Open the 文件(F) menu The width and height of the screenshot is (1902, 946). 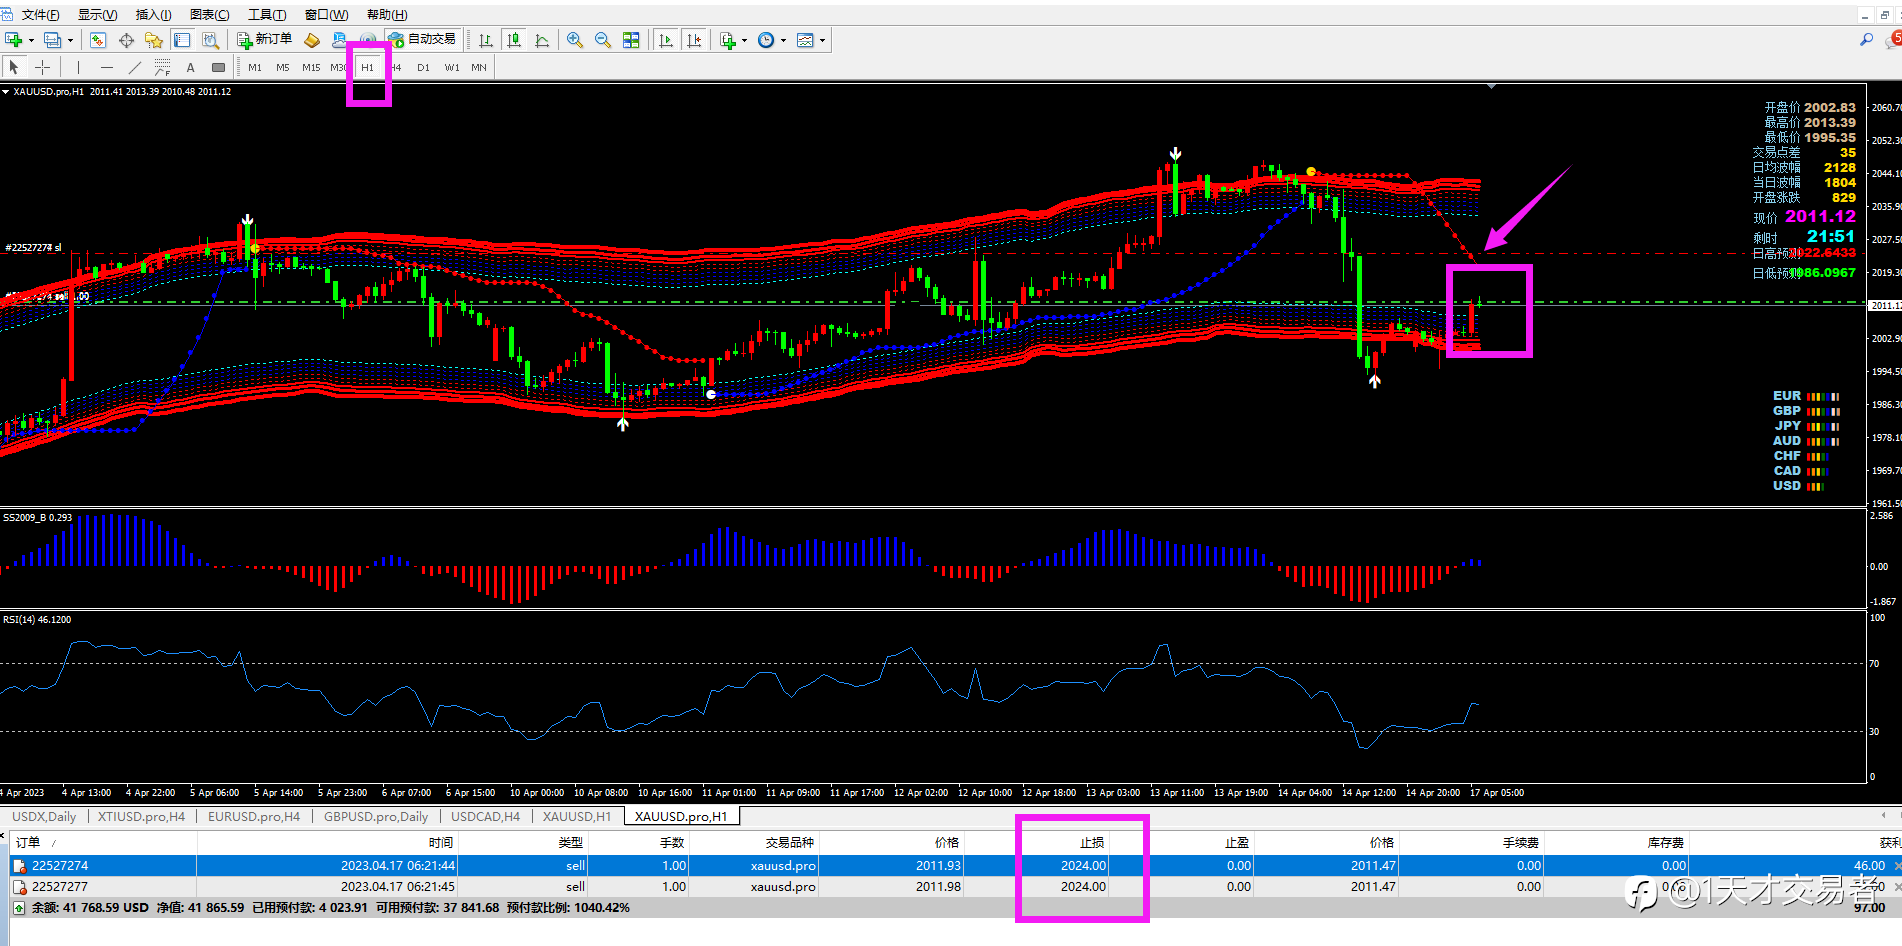40,15
